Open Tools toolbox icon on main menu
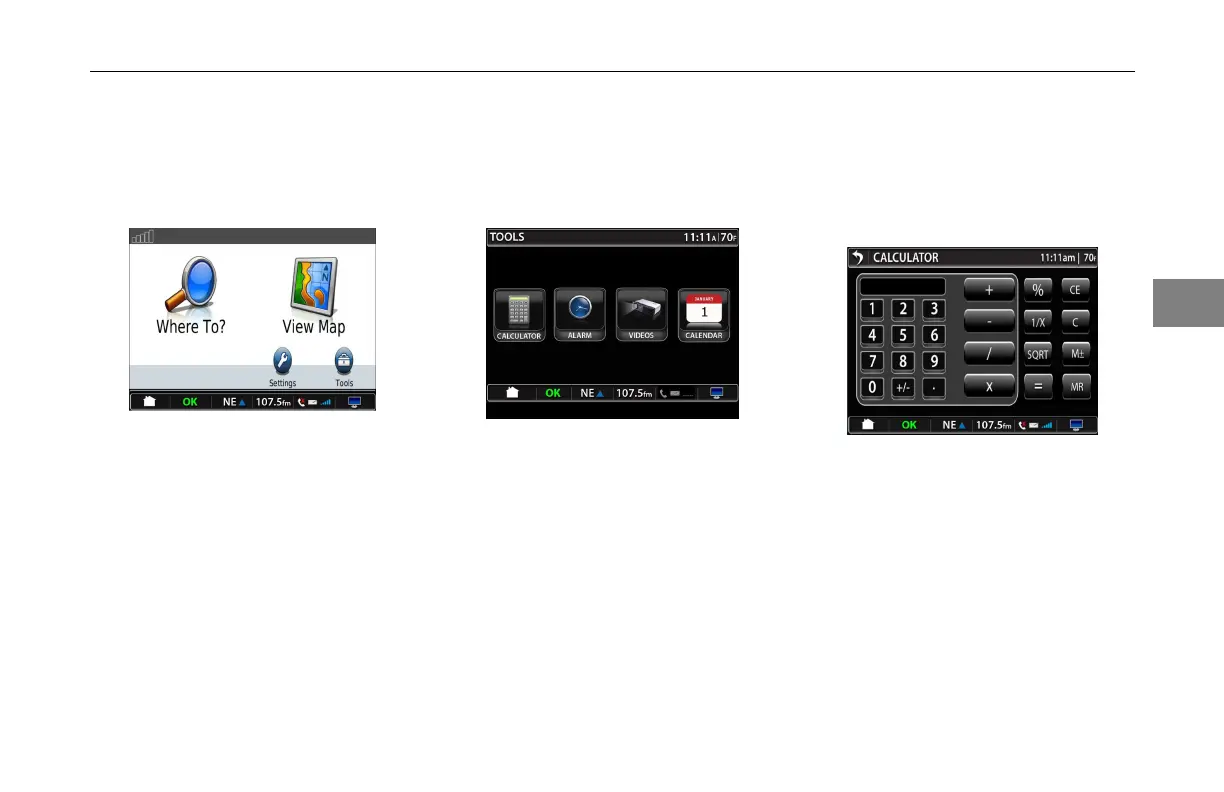 coord(344,361)
